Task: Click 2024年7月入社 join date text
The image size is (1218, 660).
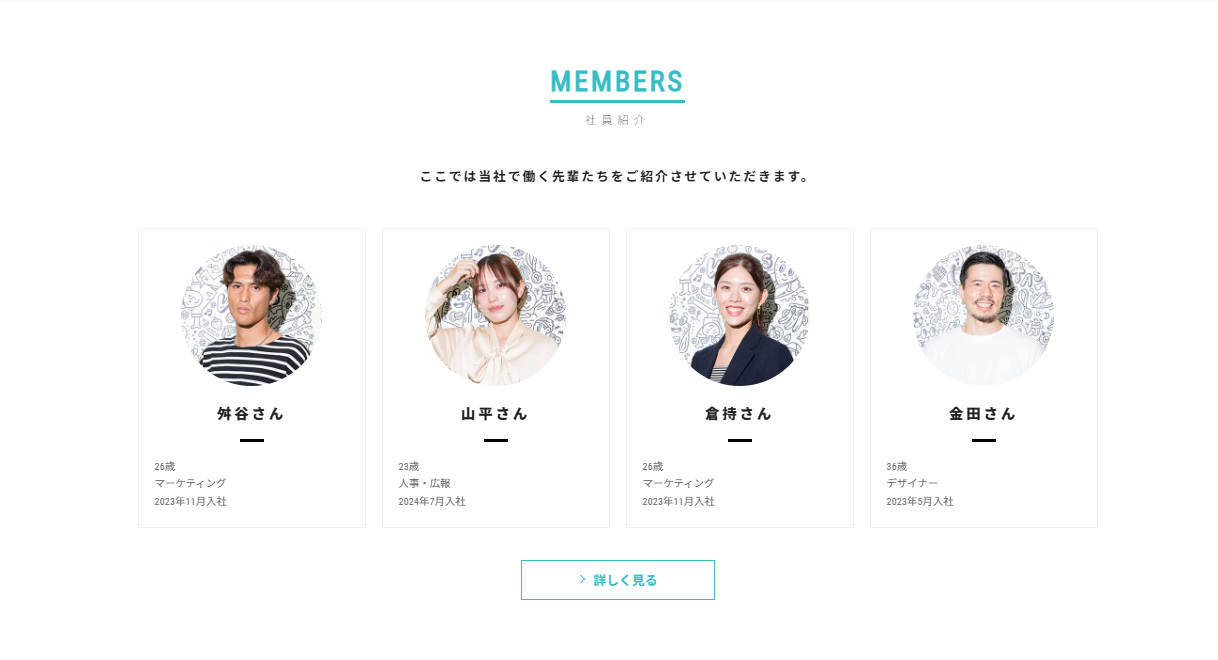Action: pos(432,501)
